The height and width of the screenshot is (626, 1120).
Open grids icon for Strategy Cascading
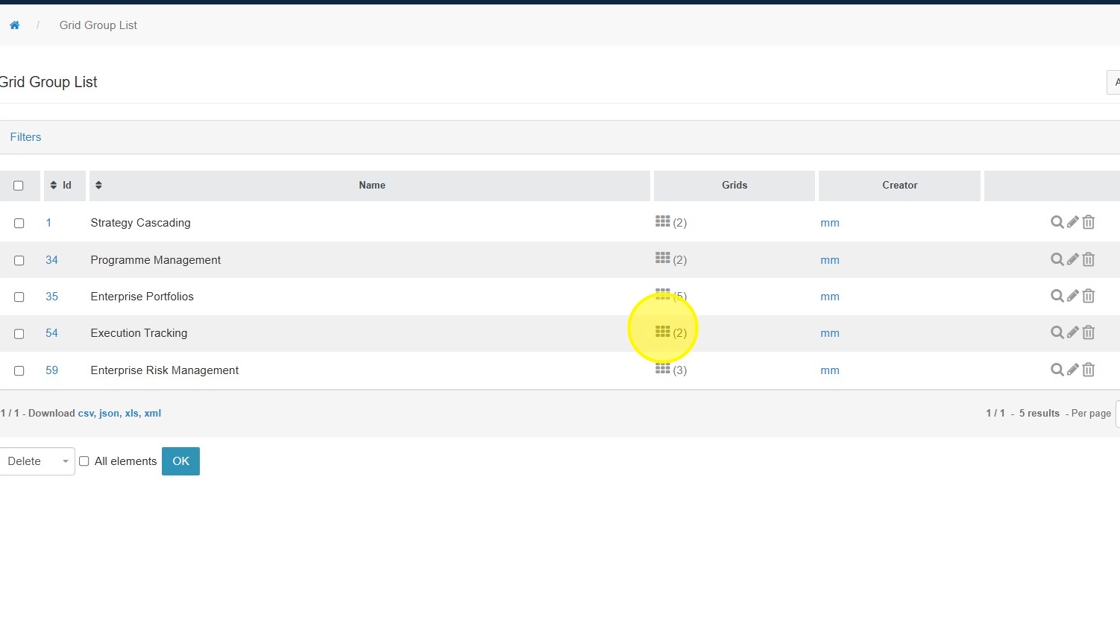point(662,222)
